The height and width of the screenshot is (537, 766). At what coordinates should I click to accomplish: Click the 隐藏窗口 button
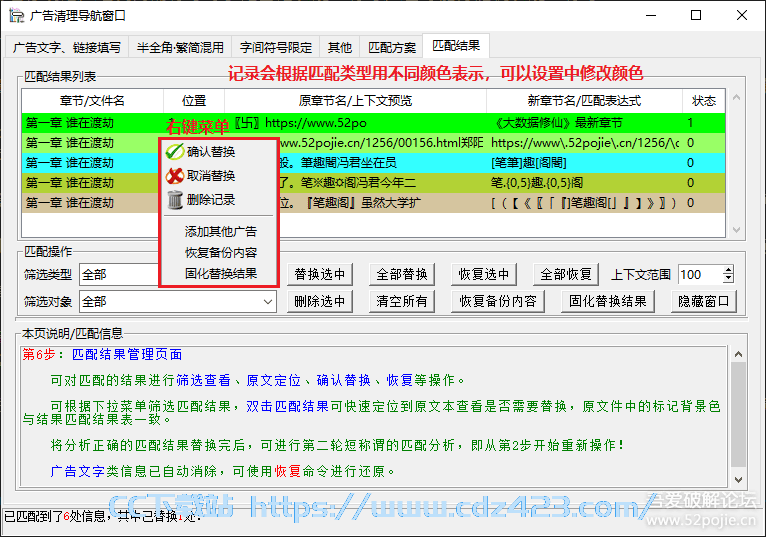703,301
